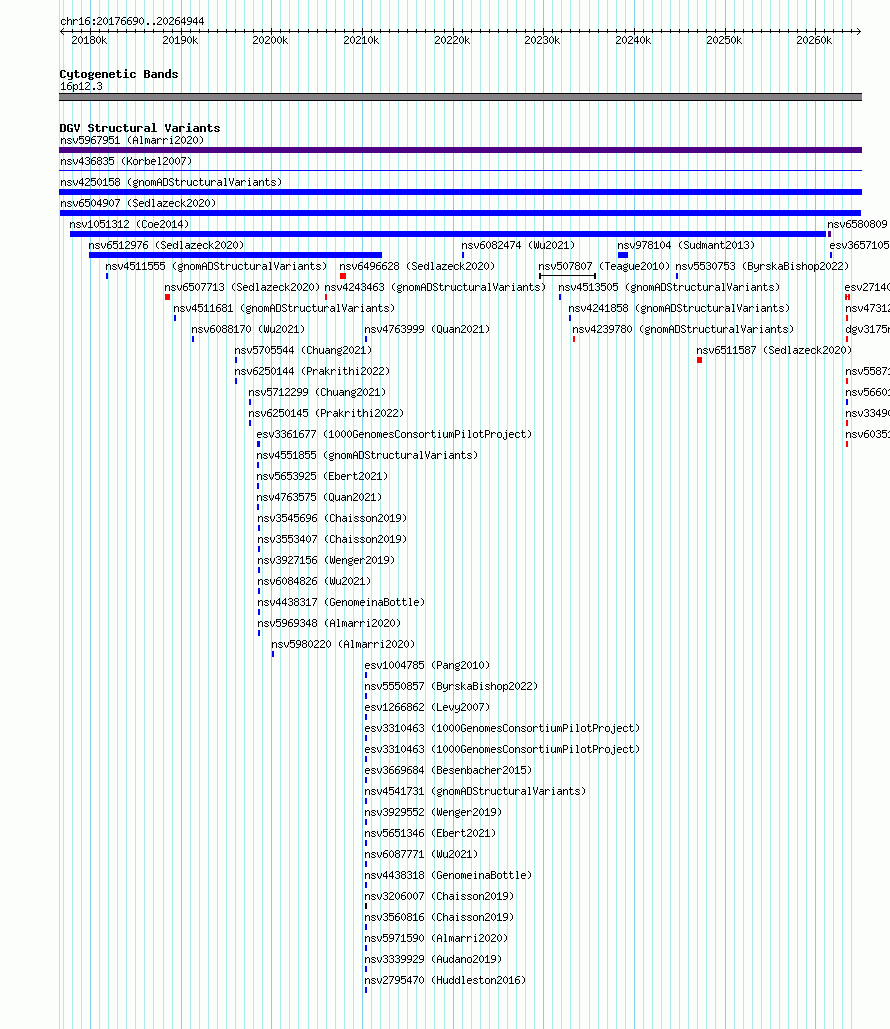Click the nsv5550857 (ByrskaBishop2022) label
890x1029 pixels.
(x=451, y=686)
